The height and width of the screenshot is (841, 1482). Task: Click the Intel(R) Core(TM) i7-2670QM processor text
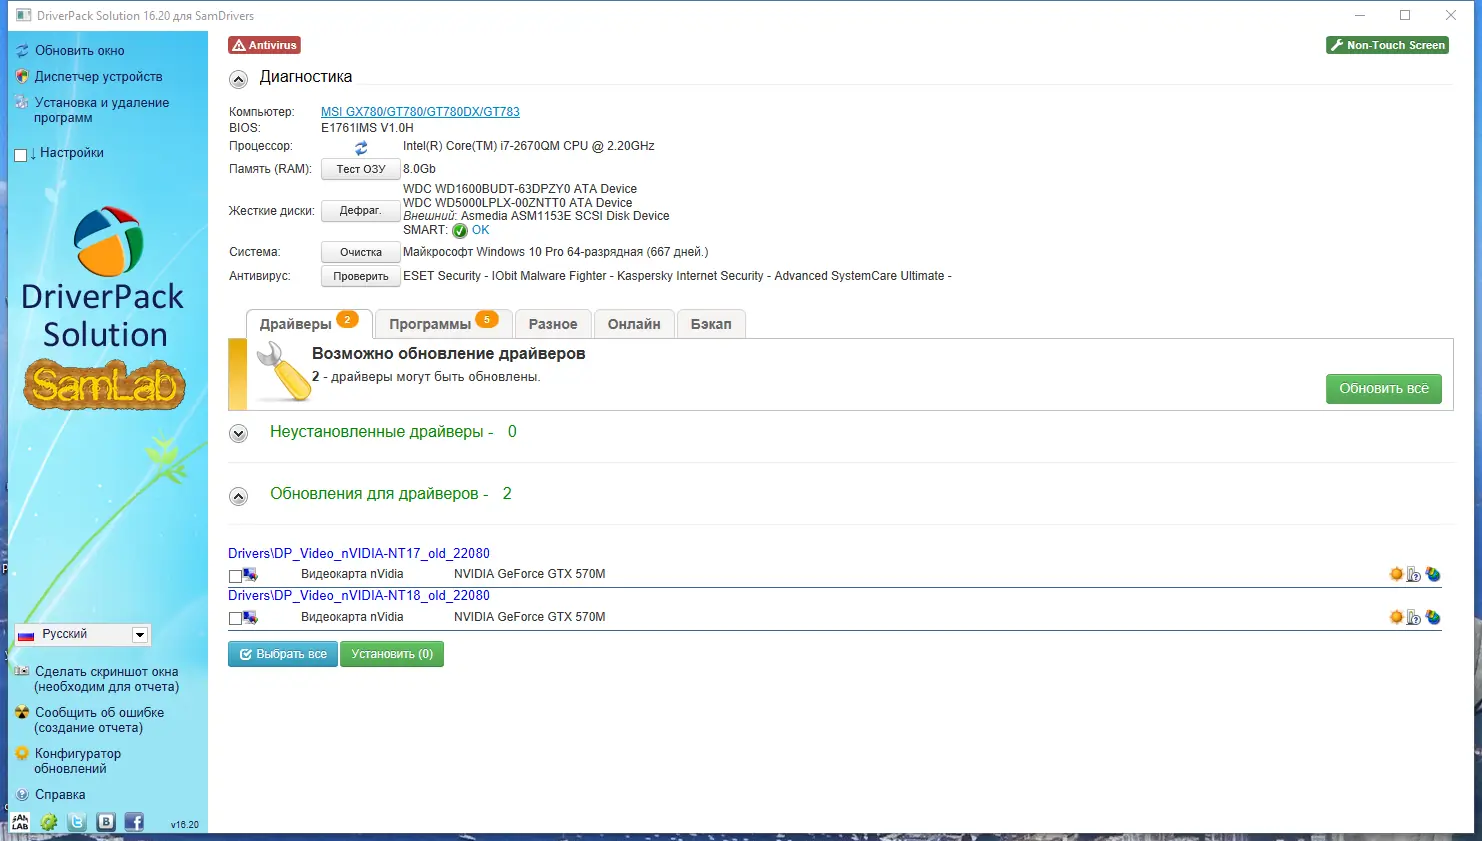tap(529, 146)
